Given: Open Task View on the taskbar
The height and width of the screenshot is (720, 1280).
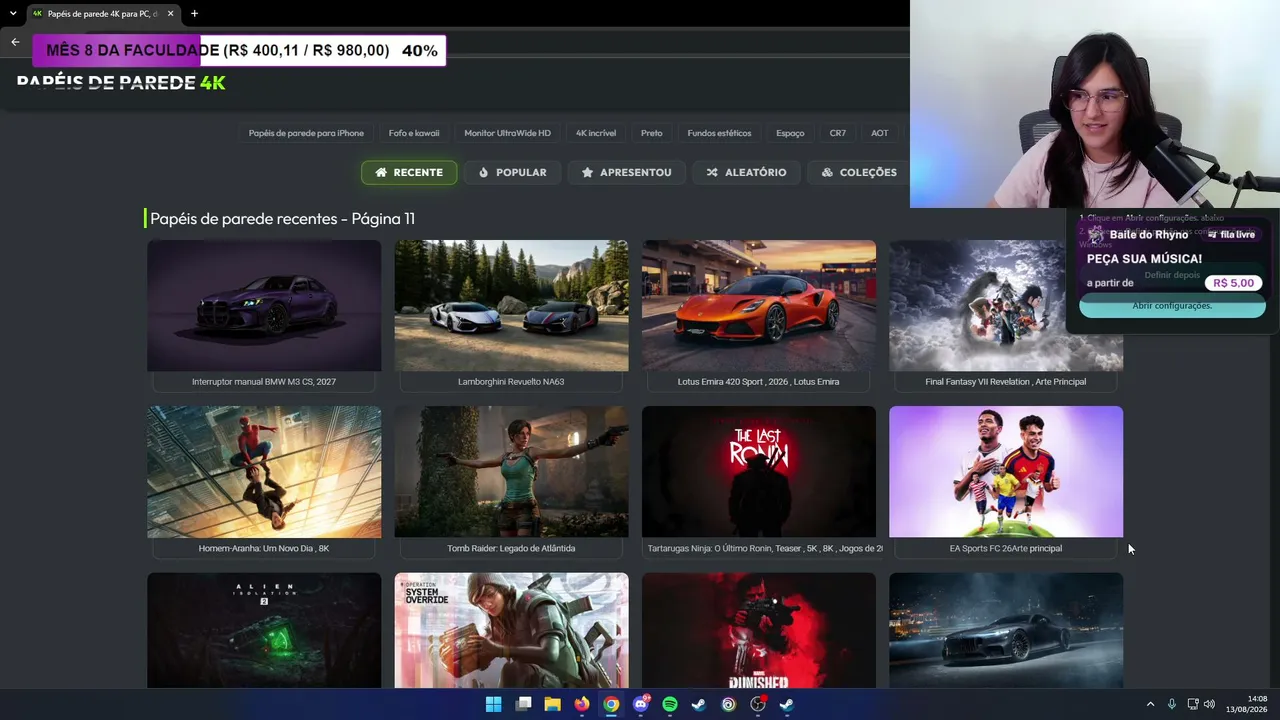Looking at the screenshot, I should click(x=523, y=704).
